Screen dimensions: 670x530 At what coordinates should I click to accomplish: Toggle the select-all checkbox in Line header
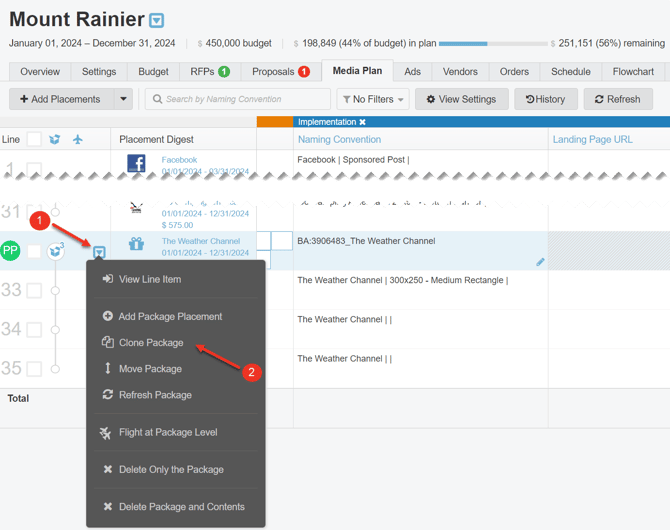[34, 139]
